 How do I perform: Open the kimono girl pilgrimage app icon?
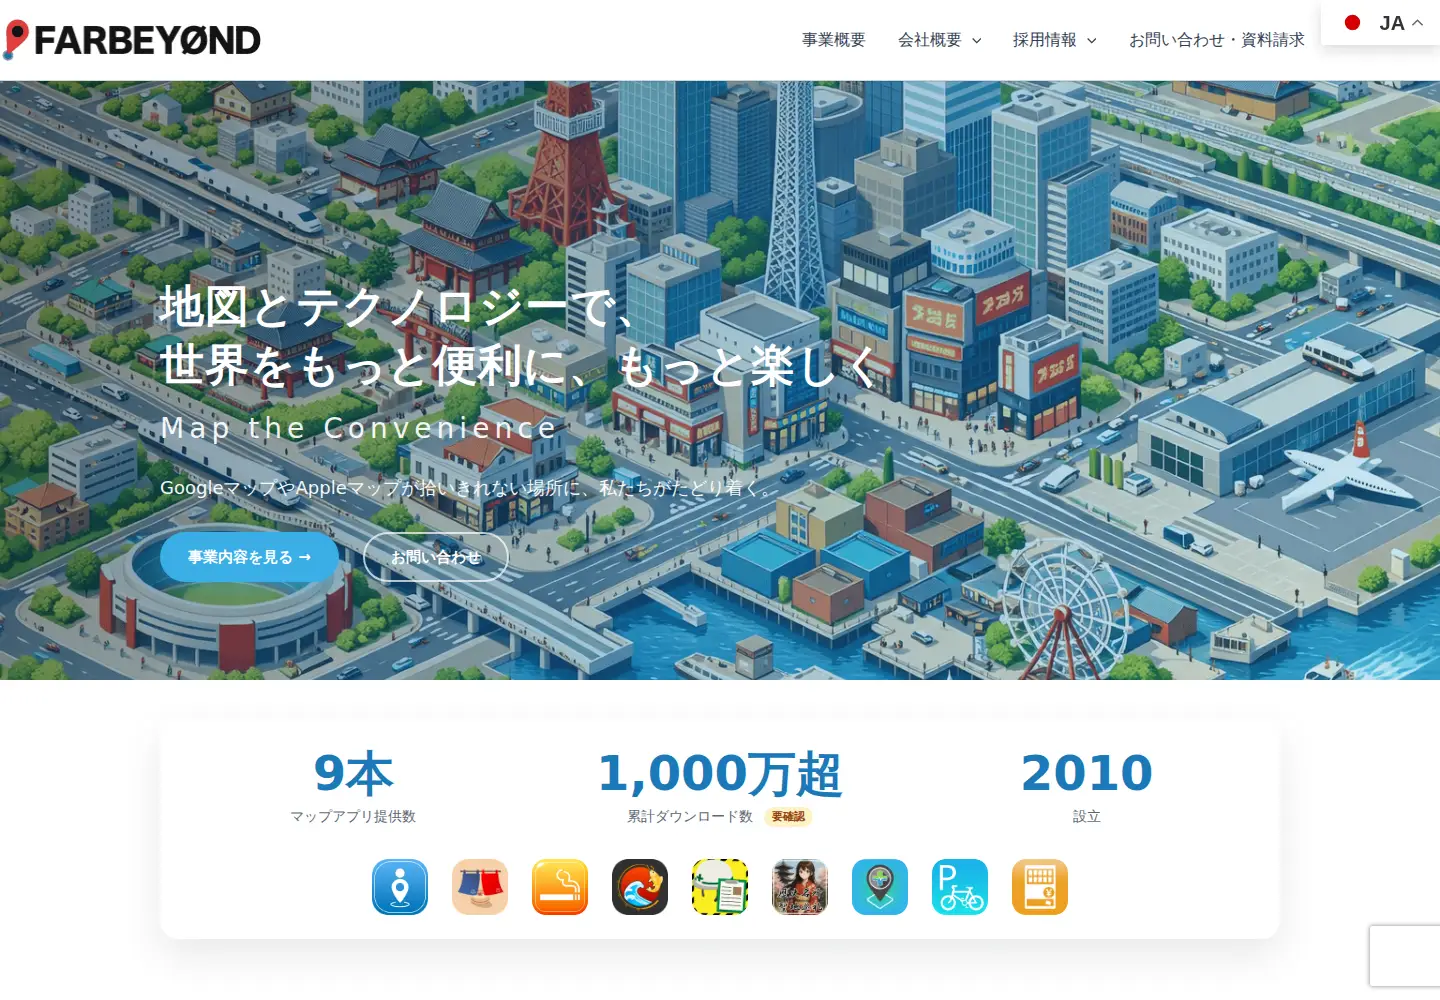click(800, 887)
